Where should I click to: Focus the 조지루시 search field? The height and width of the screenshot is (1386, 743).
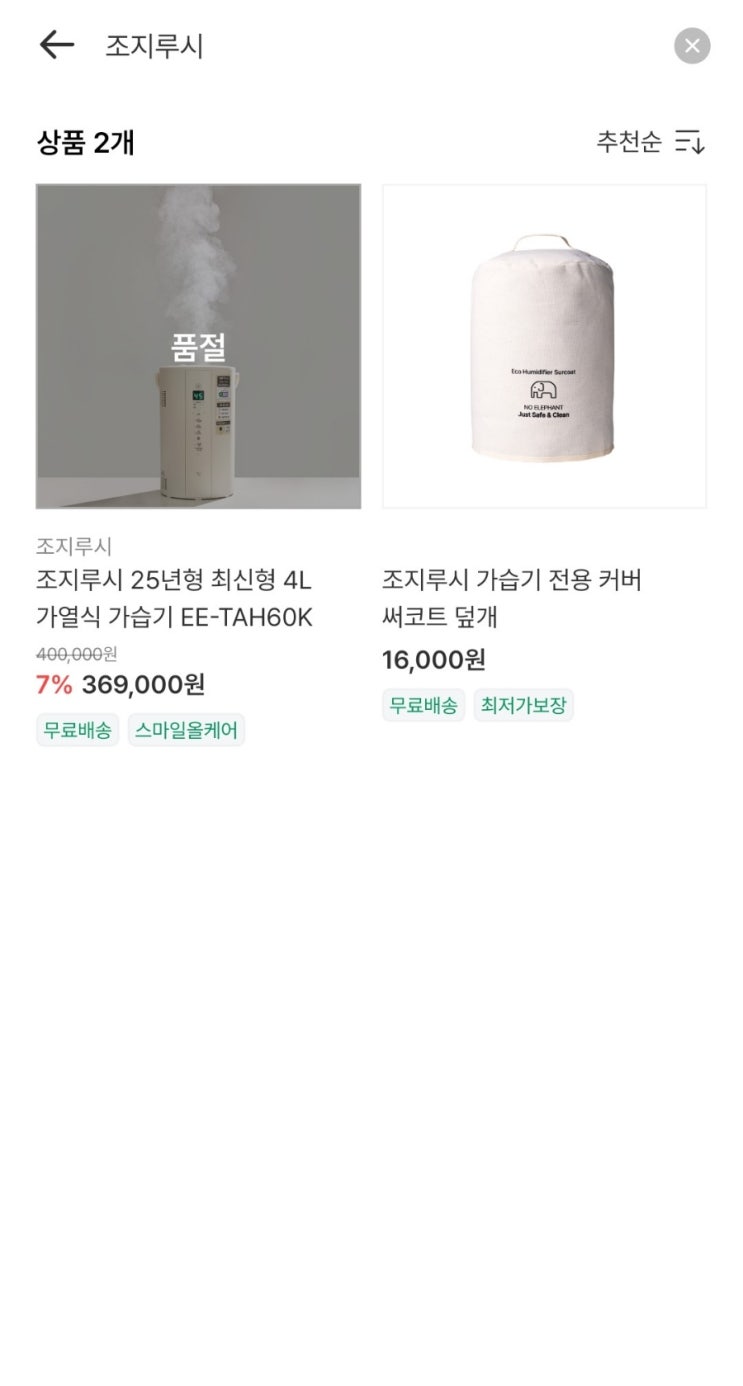[x=380, y=46]
